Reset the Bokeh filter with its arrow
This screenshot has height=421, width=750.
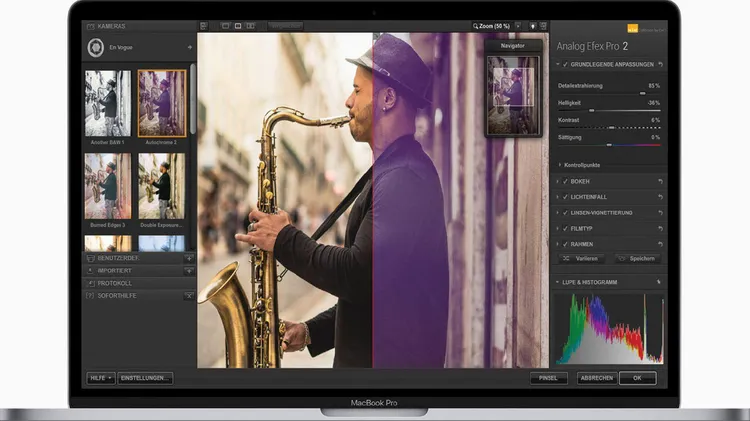pyautogui.click(x=661, y=181)
